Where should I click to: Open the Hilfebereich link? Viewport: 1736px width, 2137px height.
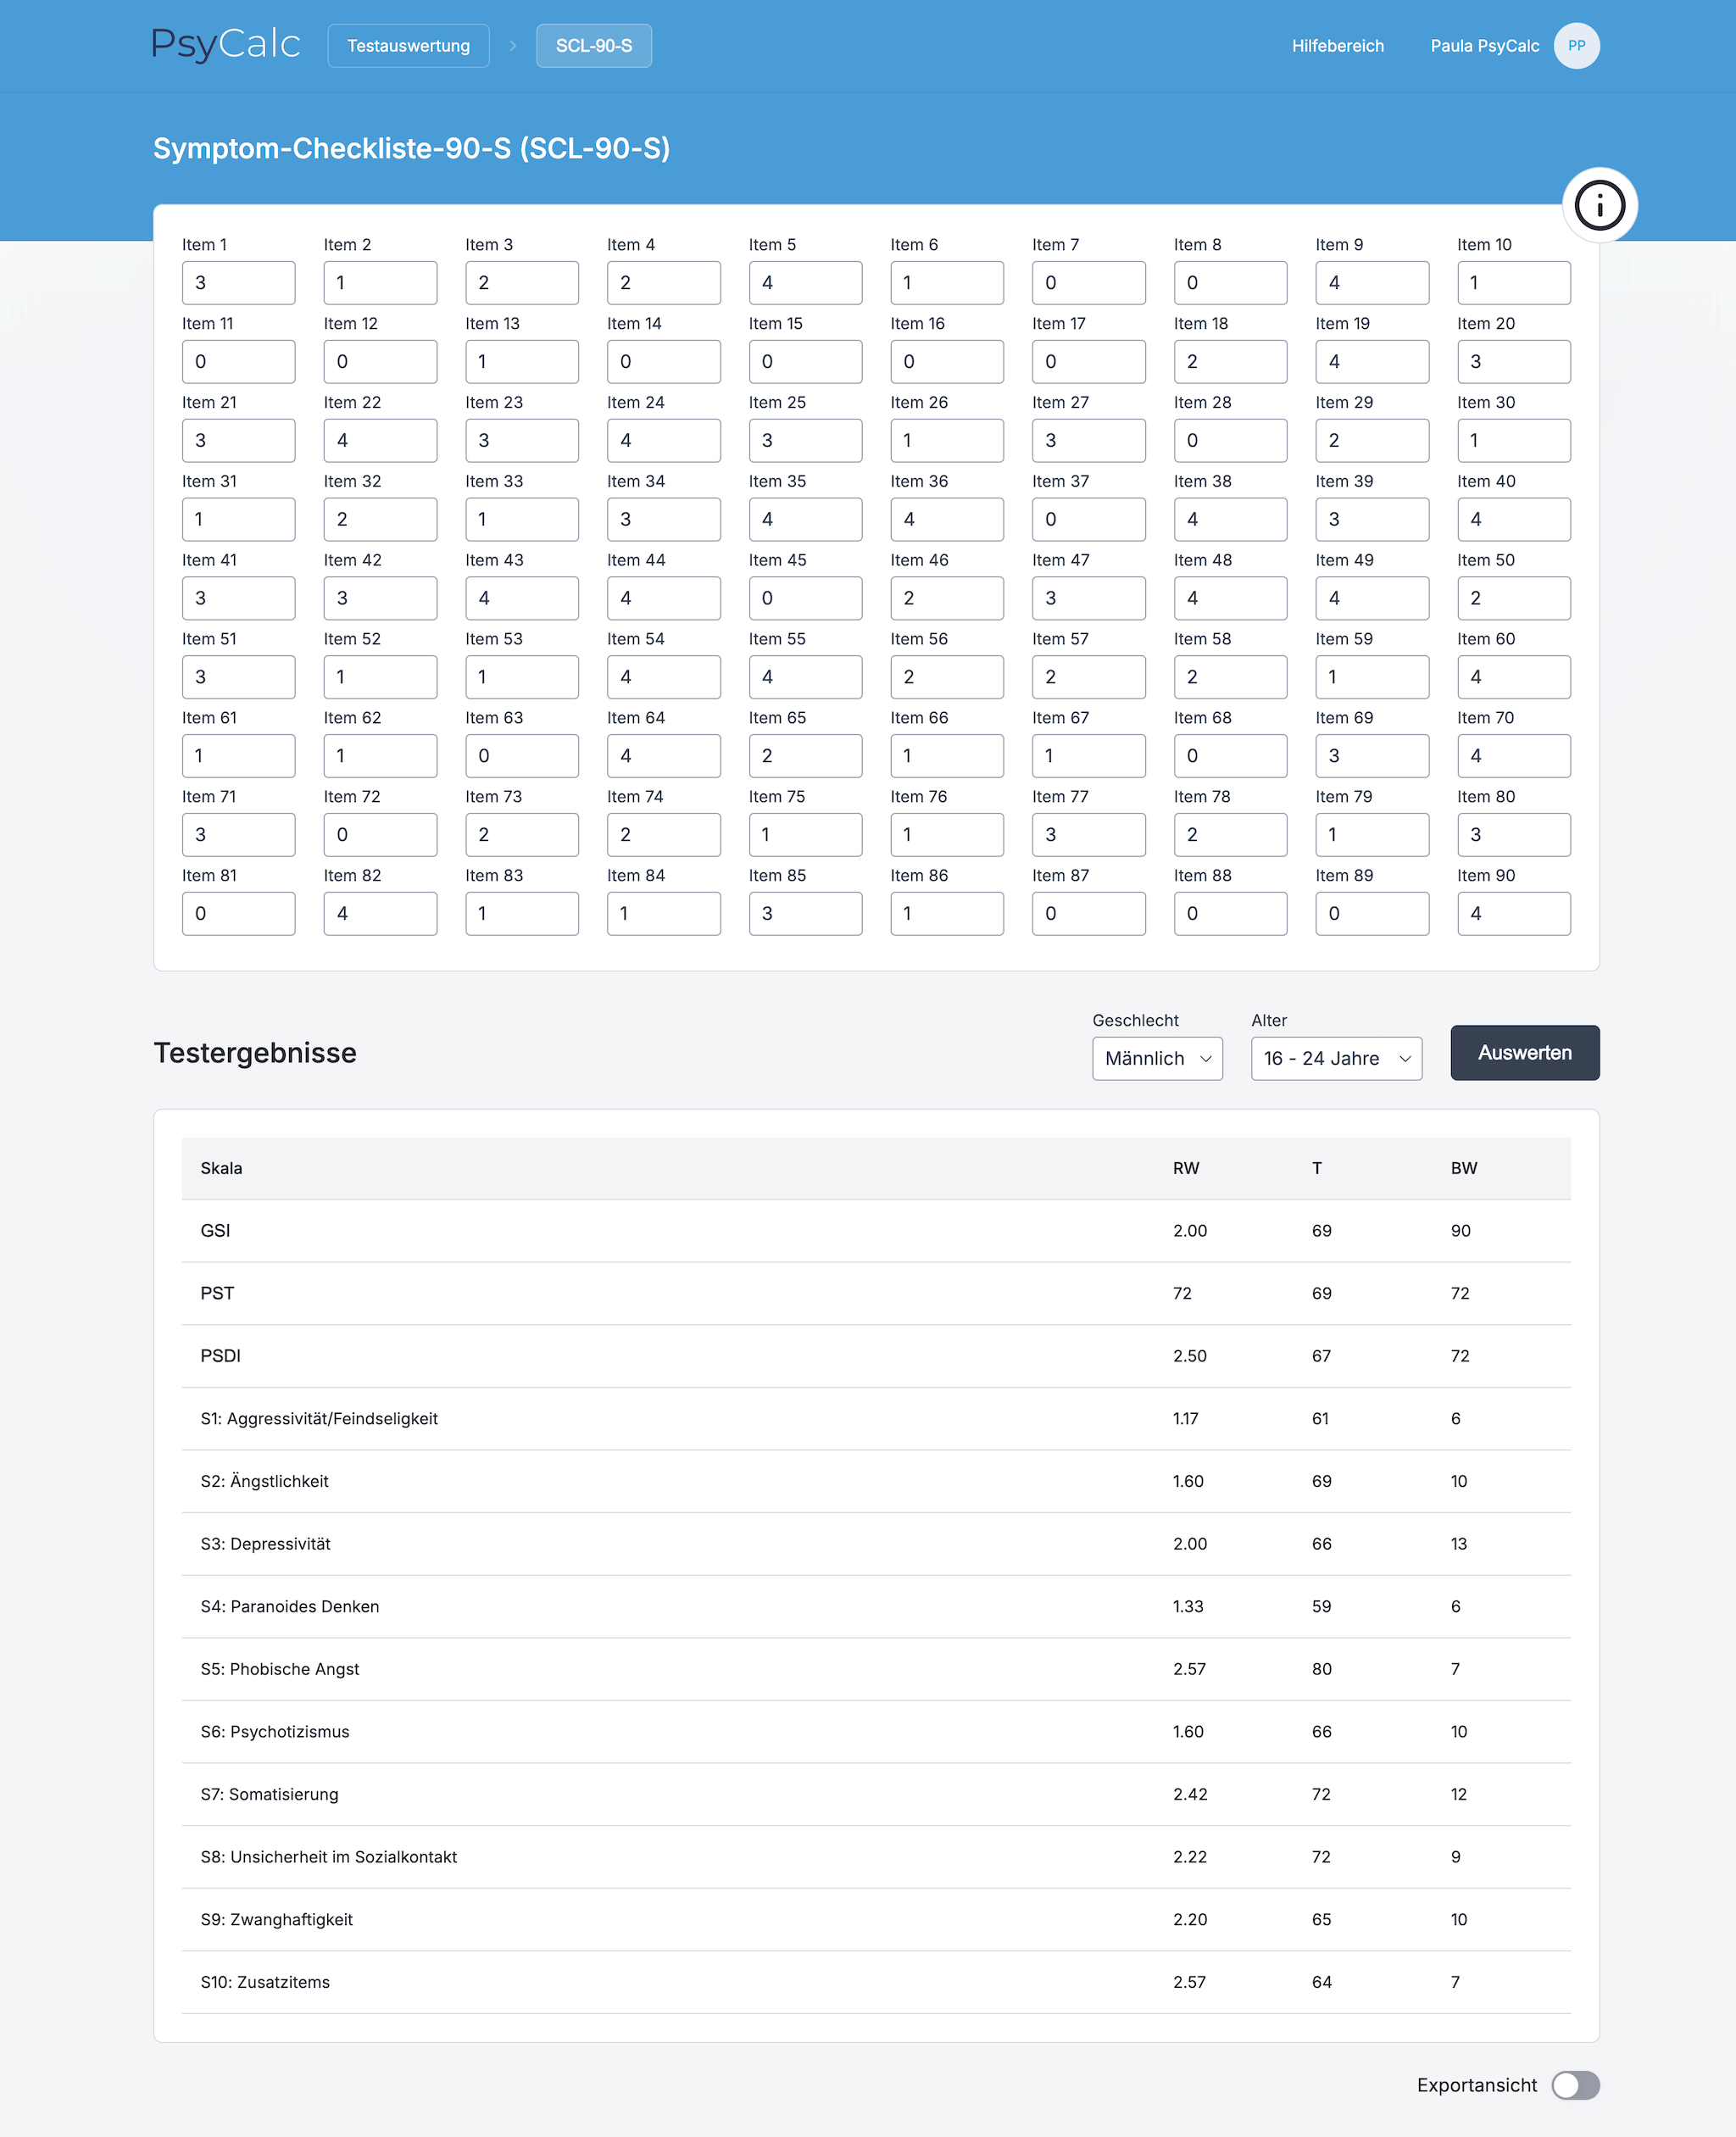click(1337, 46)
